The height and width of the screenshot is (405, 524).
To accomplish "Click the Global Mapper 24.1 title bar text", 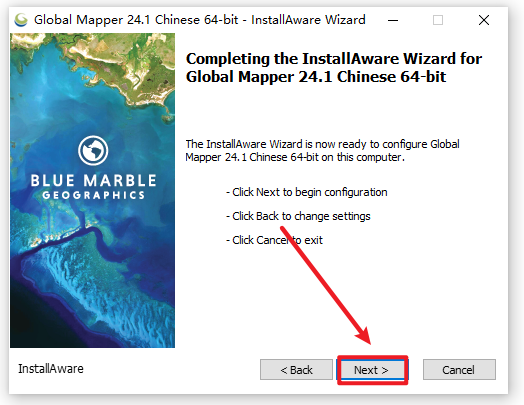I will [x=200, y=20].
